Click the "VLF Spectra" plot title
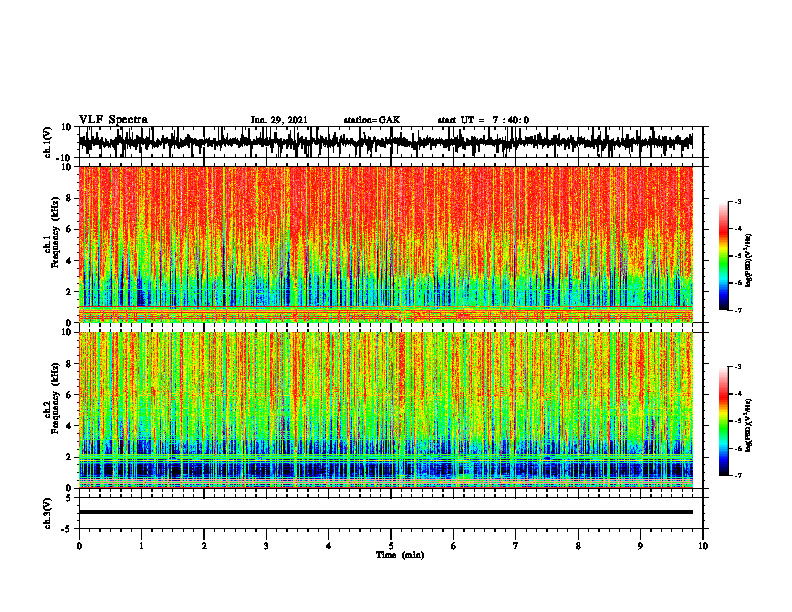Viewport: 792px width, 612px height. click(x=113, y=120)
